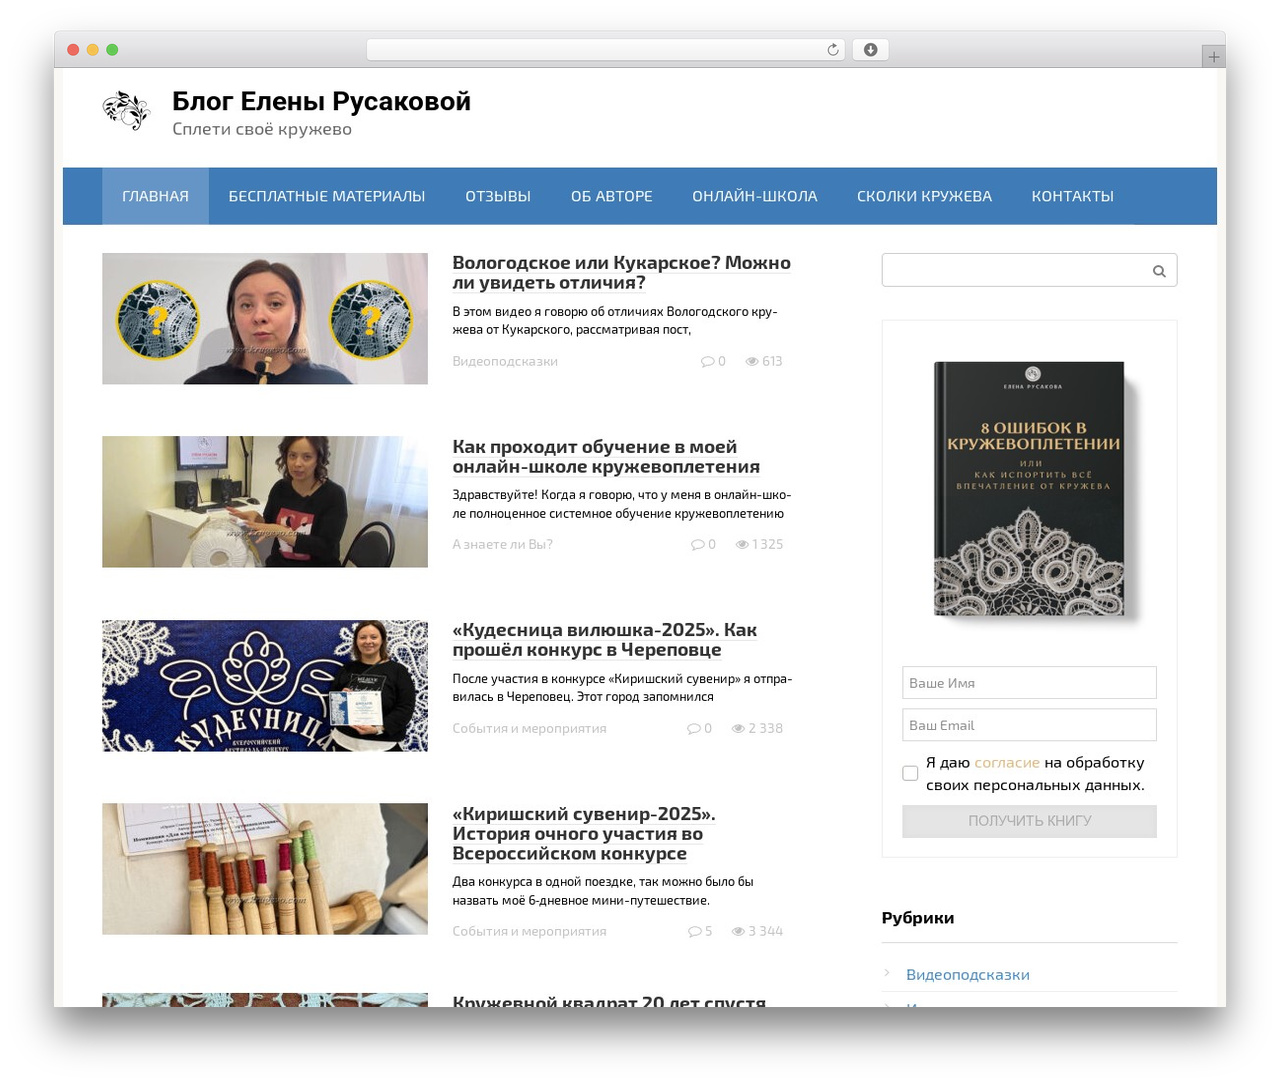Image resolution: width=1280 pixels, height=1084 pixels.
Task: Click the Блог Елены Русаковой site title
Action: pyautogui.click(x=321, y=101)
